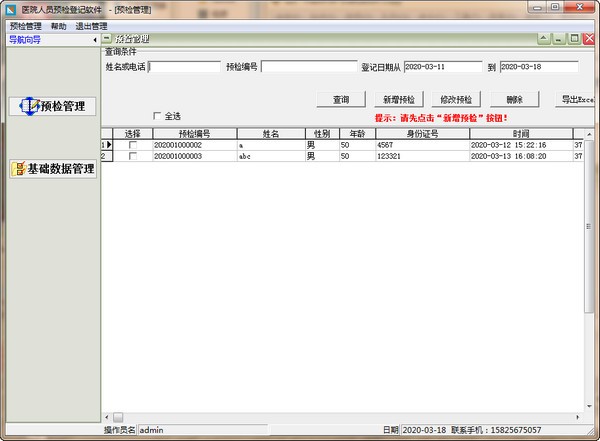600x441 pixels.
Task: Check the box for record 202001000002
Action: click(133, 145)
